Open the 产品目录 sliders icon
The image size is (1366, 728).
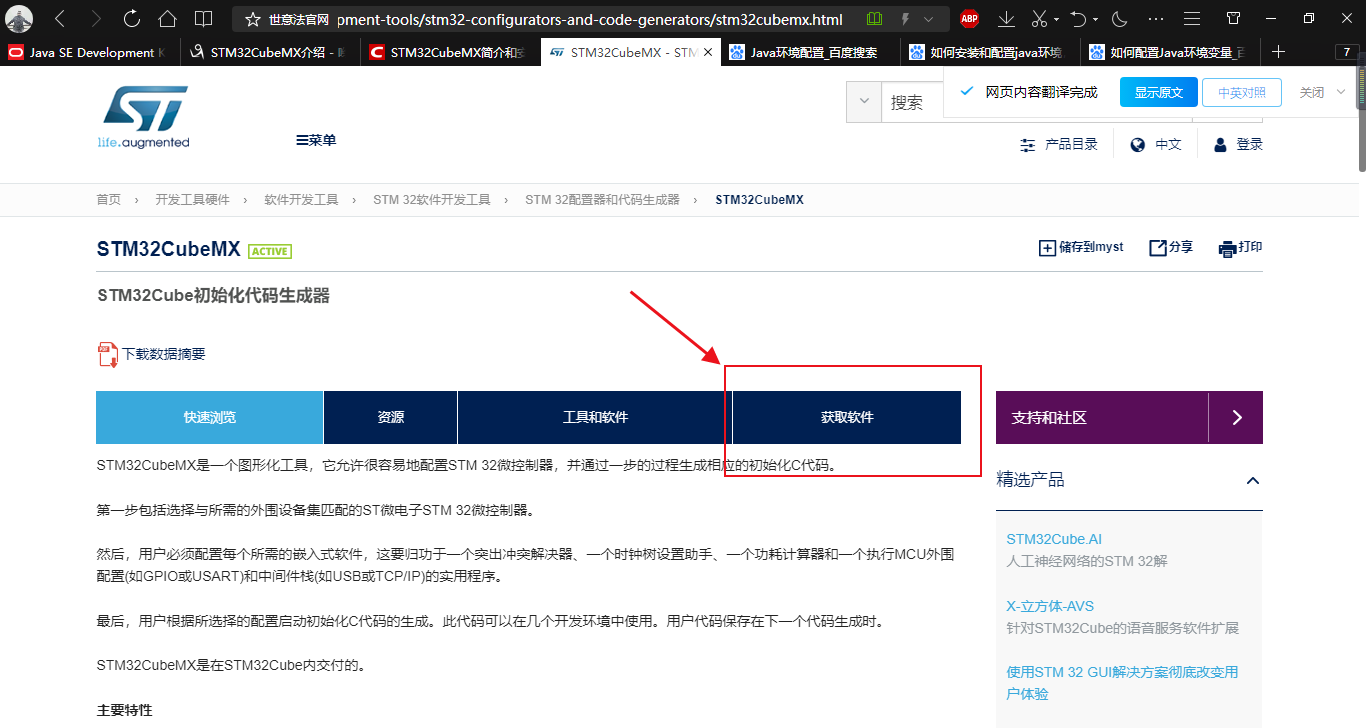(x=1027, y=144)
